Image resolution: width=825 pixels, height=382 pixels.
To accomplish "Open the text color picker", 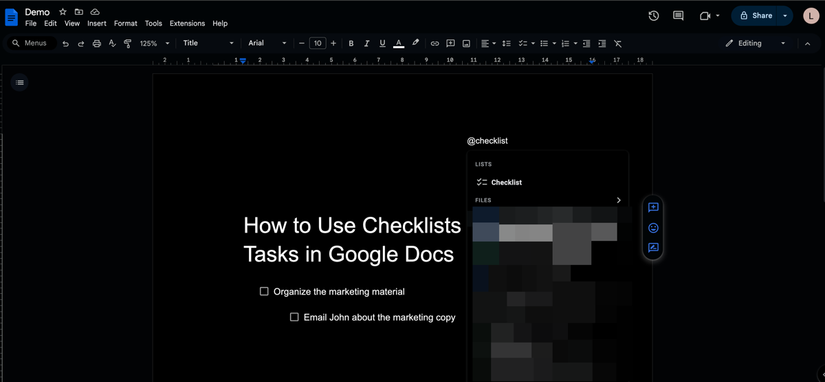I will 399,43.
